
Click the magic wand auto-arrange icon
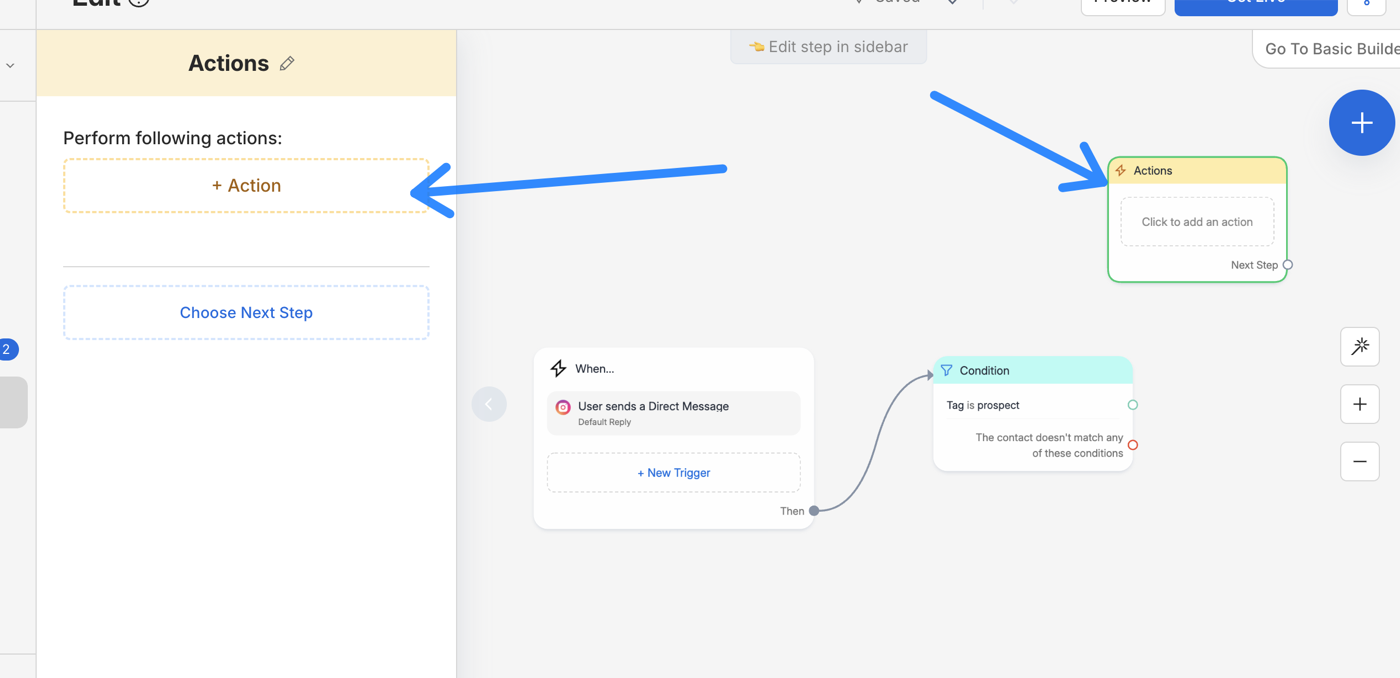[x=1360, y=347]
